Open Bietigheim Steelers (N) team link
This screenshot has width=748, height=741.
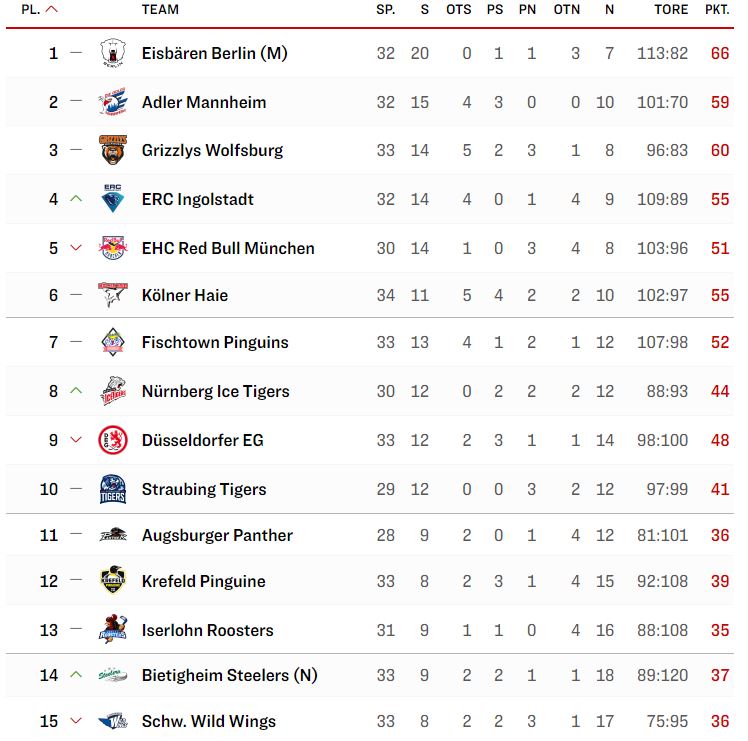tap(229, 675)
